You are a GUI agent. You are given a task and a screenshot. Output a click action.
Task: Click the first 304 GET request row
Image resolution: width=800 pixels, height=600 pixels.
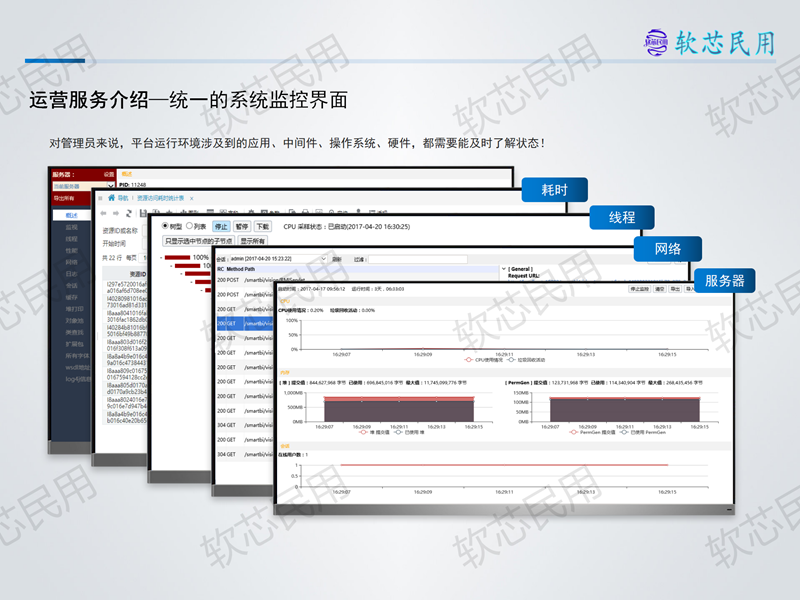(x=244, y=425)
